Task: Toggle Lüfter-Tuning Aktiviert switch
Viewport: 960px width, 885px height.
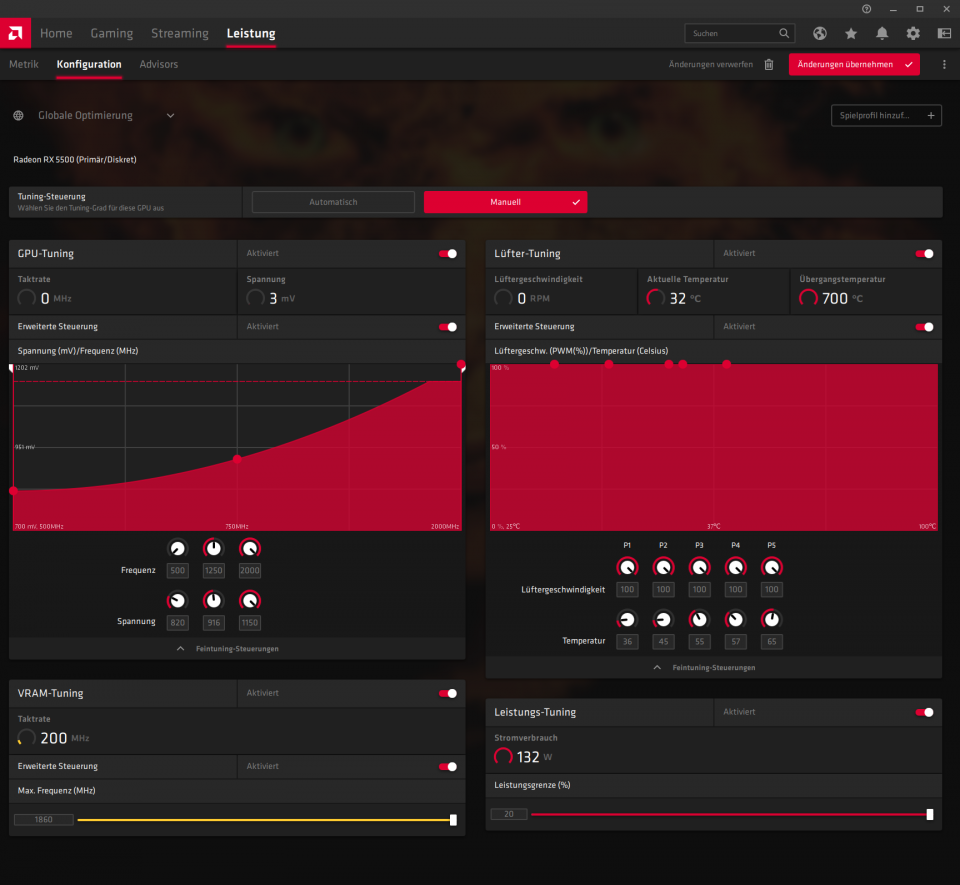Action: point(924,253)
